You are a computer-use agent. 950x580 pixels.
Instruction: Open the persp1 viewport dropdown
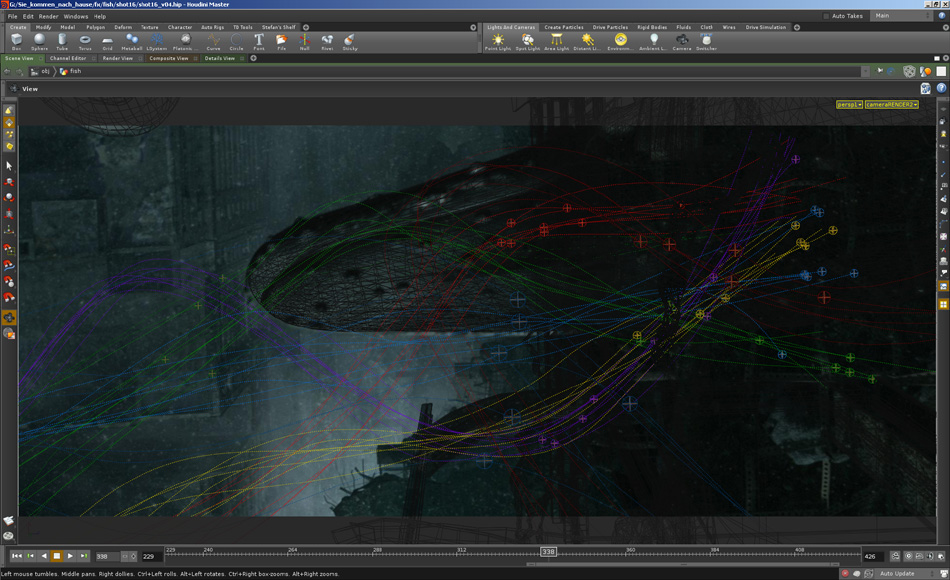[x=849, y=104]
